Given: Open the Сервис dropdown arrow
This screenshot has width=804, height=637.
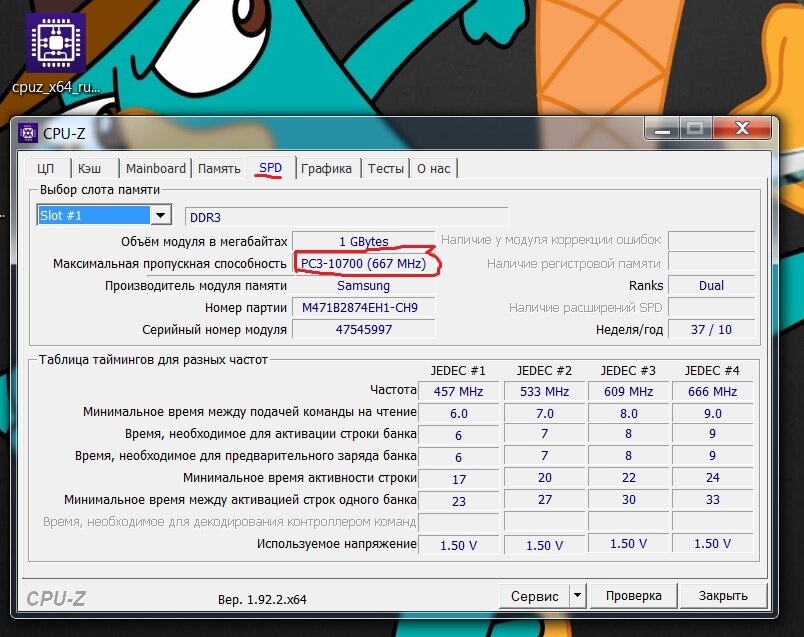Looking at the screenshot, I should pos(577,596).
